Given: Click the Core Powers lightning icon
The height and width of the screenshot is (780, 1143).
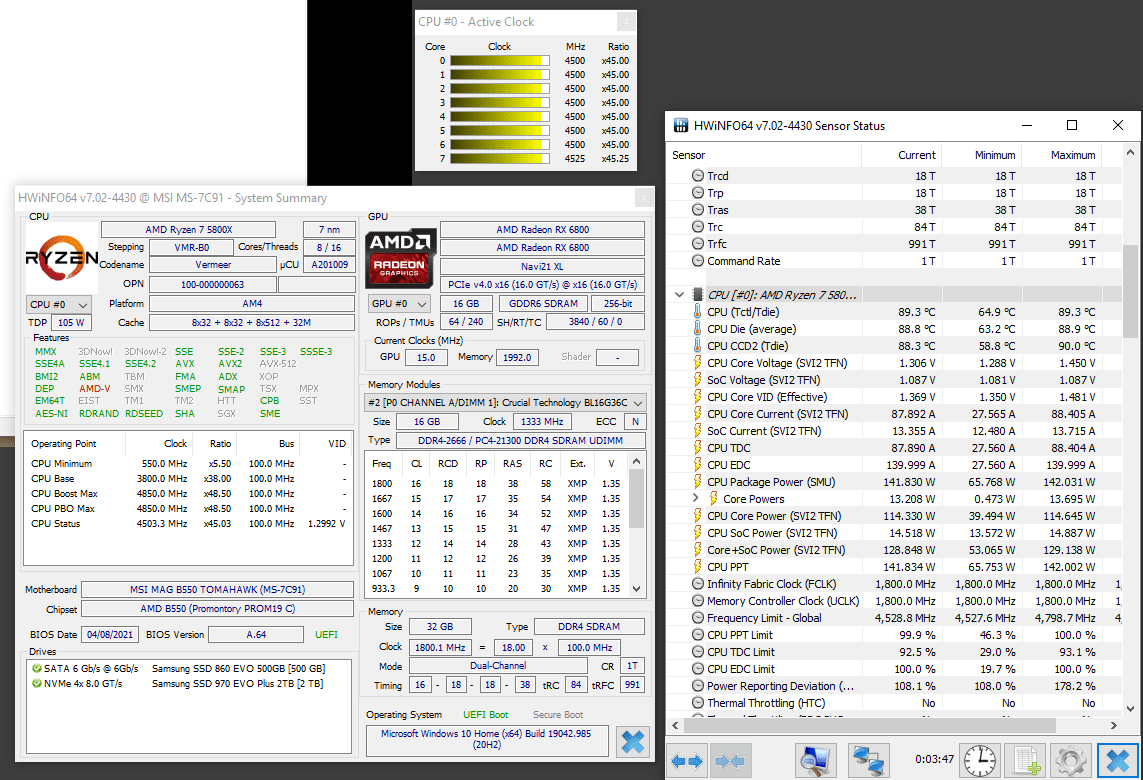Looking at the screenshot, I should pyautogui.click(x=714, y=499).
